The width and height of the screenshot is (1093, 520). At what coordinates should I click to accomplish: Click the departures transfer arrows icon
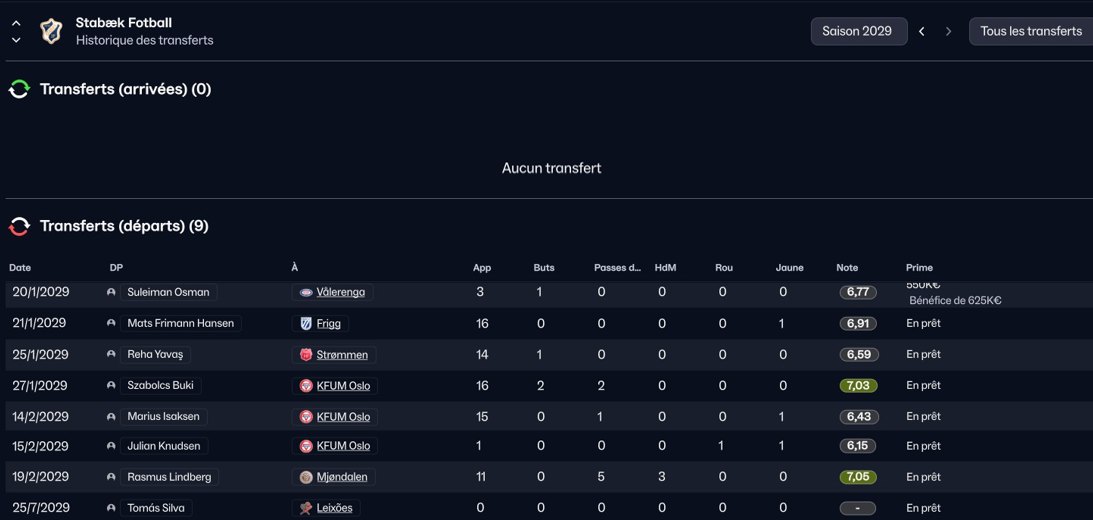point(19,227)
